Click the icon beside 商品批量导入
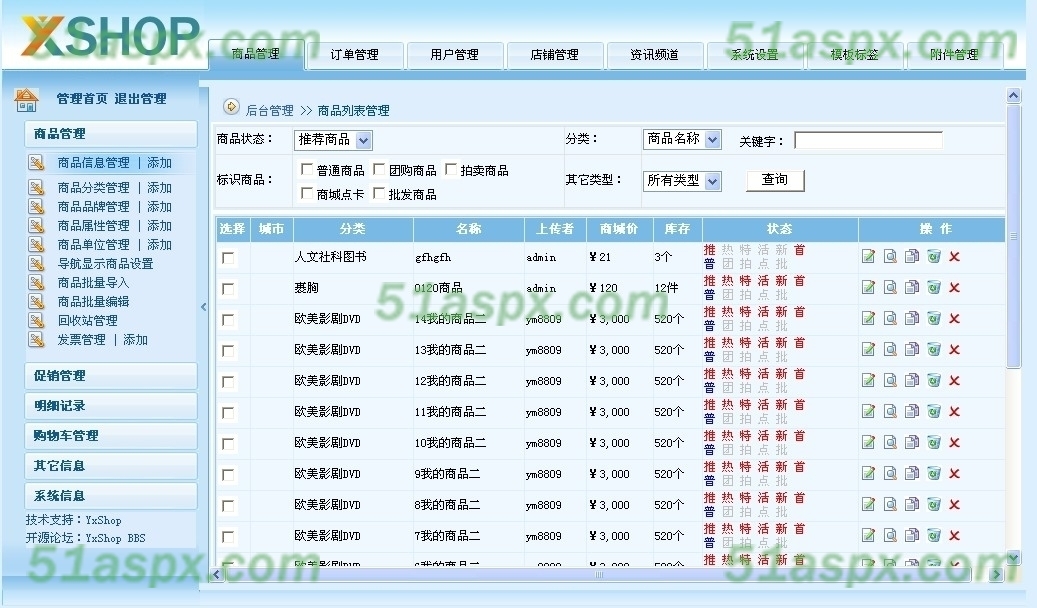This screenshot has width=1037, height=608. coord(36,282)
